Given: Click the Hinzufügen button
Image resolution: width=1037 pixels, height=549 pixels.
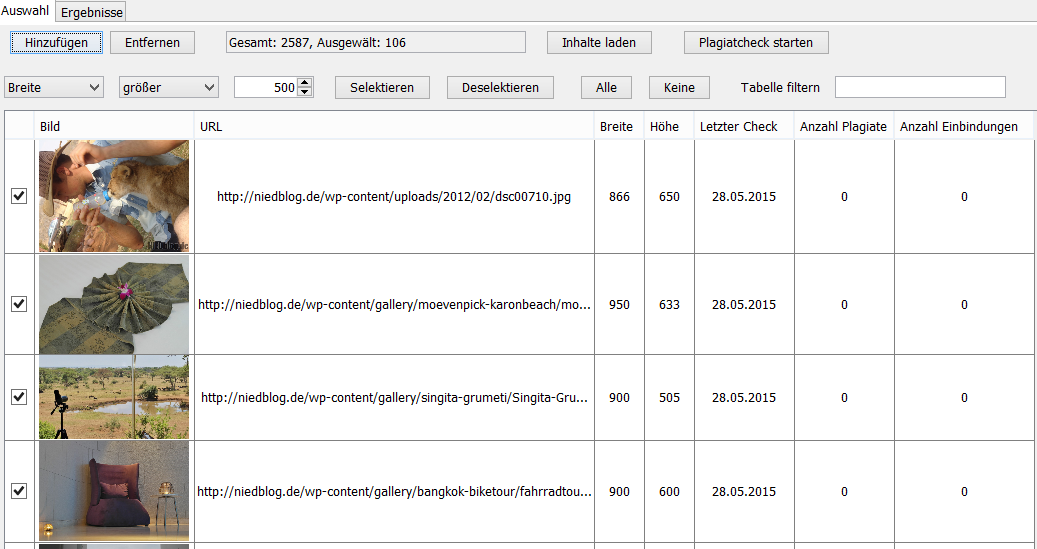Looking at the screenshot, I should 56,42.
